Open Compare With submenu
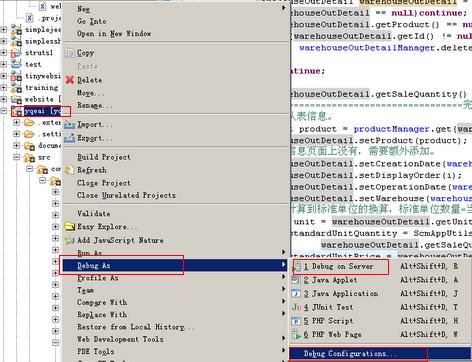 pyautogui.click(x=176, y=302)
